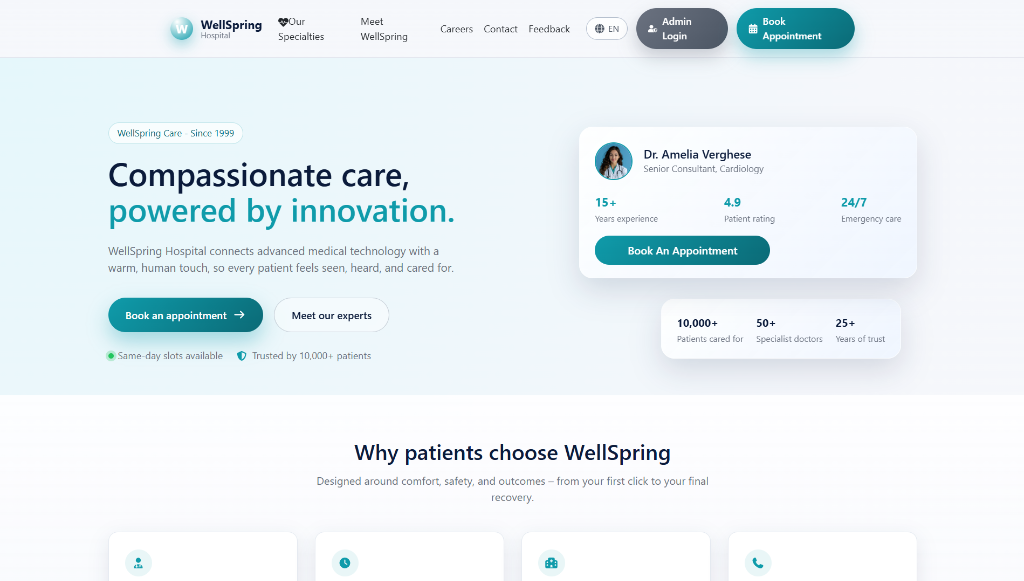Open the Meet WellSpring page
The image size is (1024, 581).
383,28
